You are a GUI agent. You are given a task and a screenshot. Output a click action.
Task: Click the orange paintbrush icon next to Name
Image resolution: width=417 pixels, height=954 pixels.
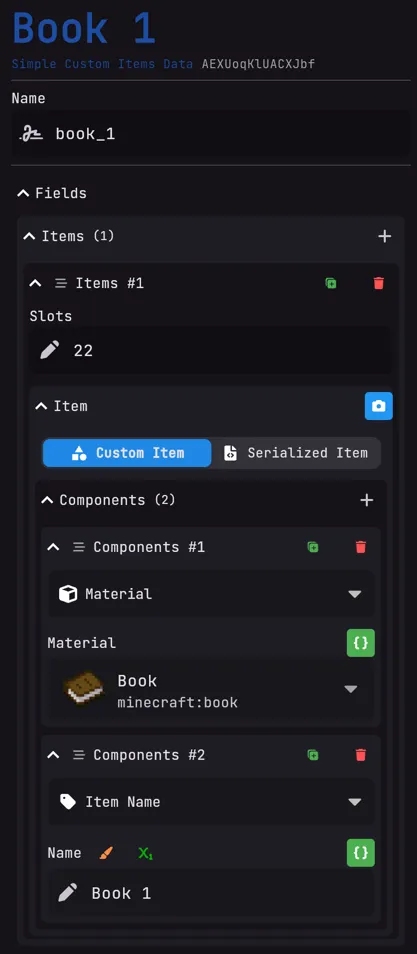[x=106, y=853]
